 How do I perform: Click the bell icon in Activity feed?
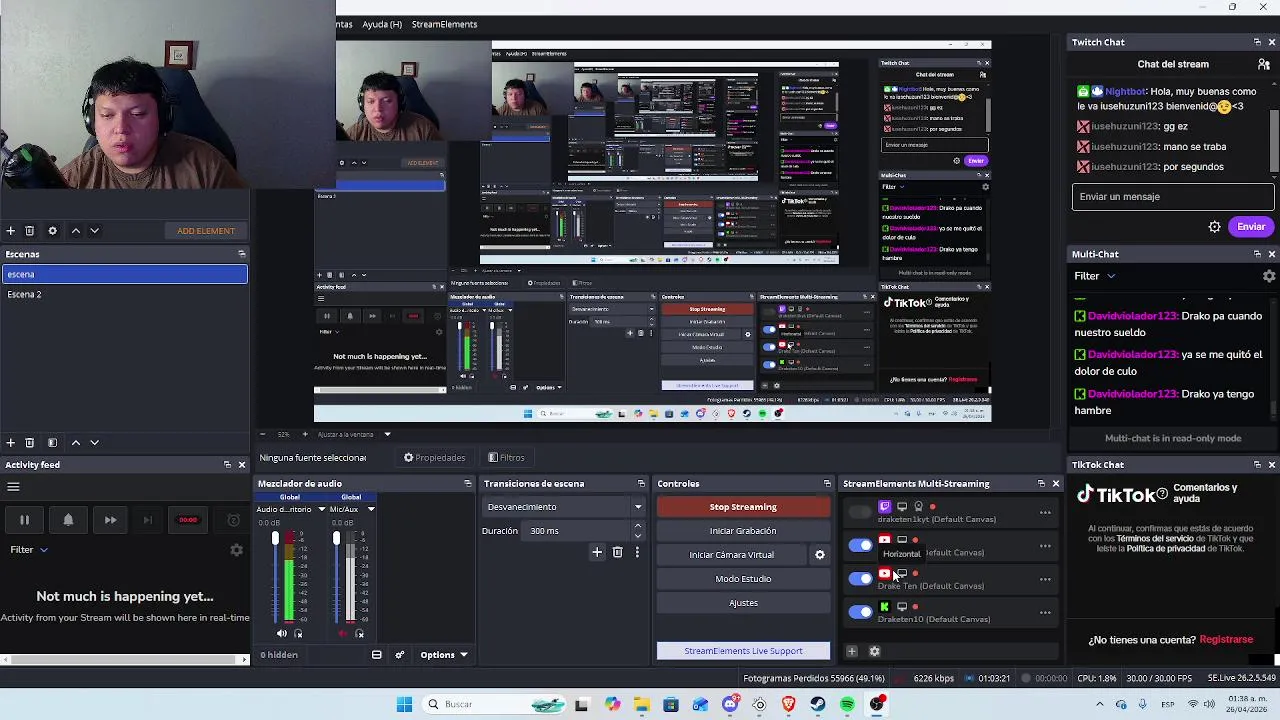pos(68,520)
